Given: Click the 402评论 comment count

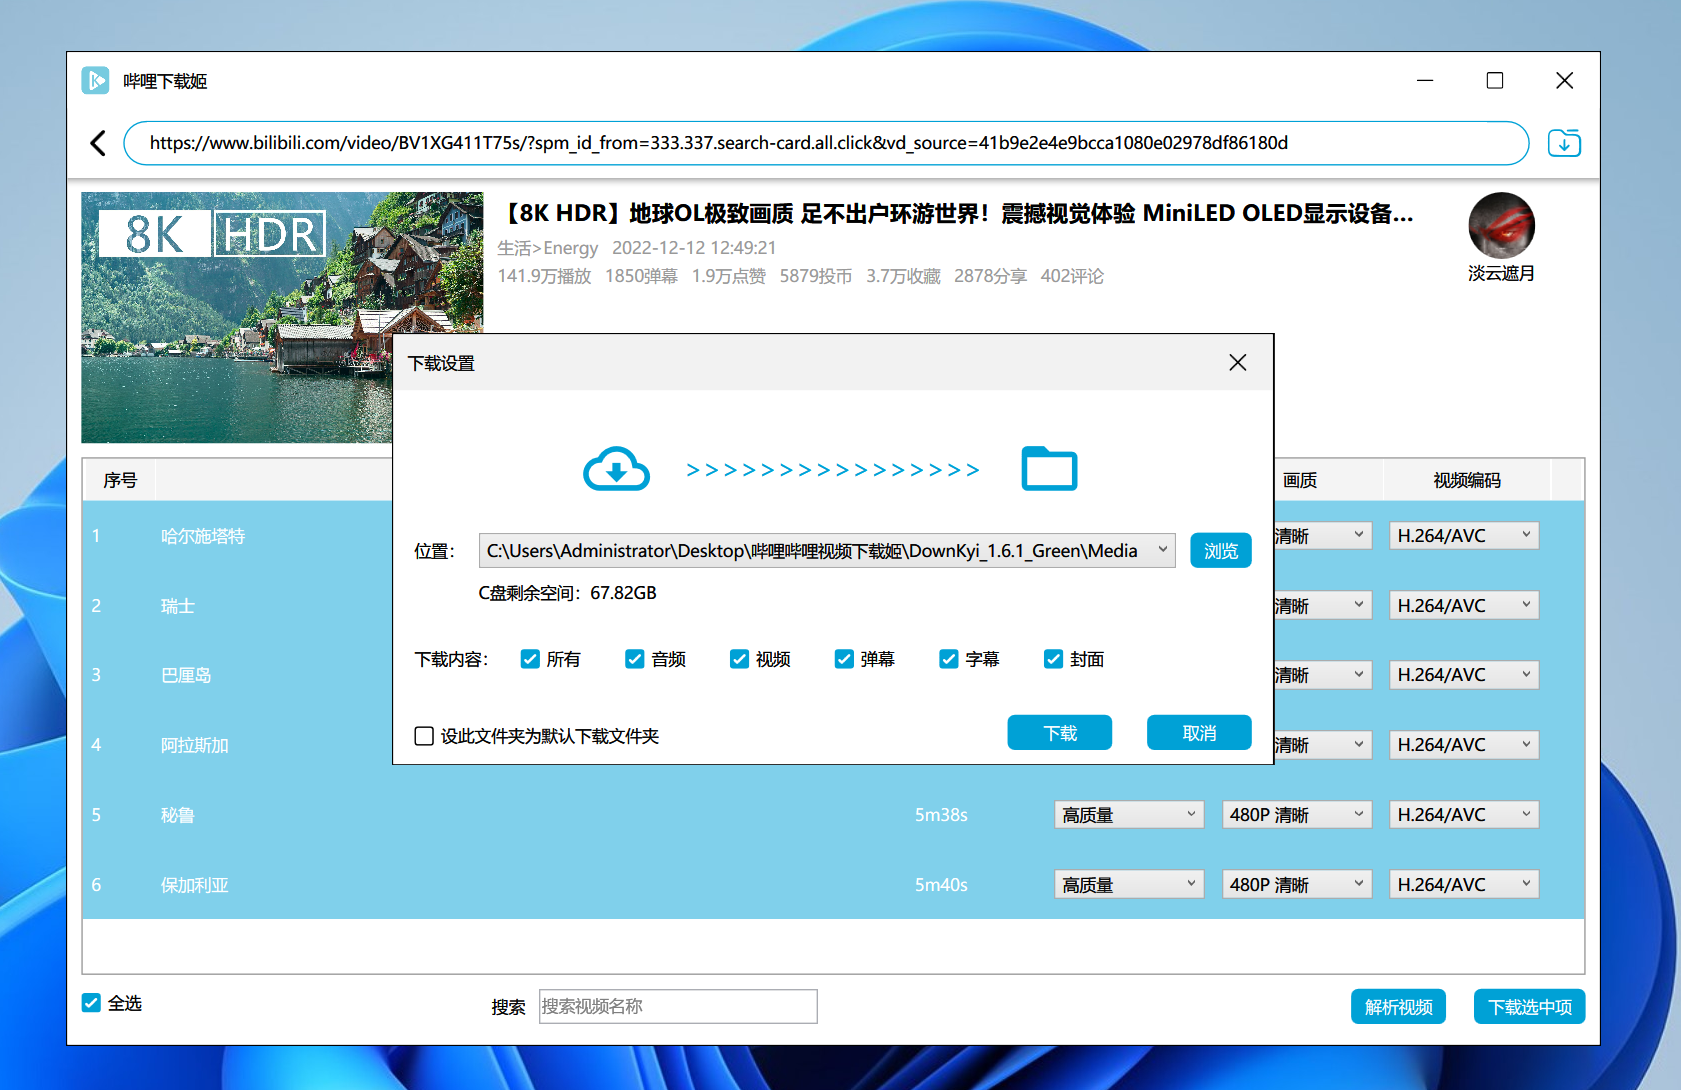Looking at the screenshot, I should coord(1072,276).
